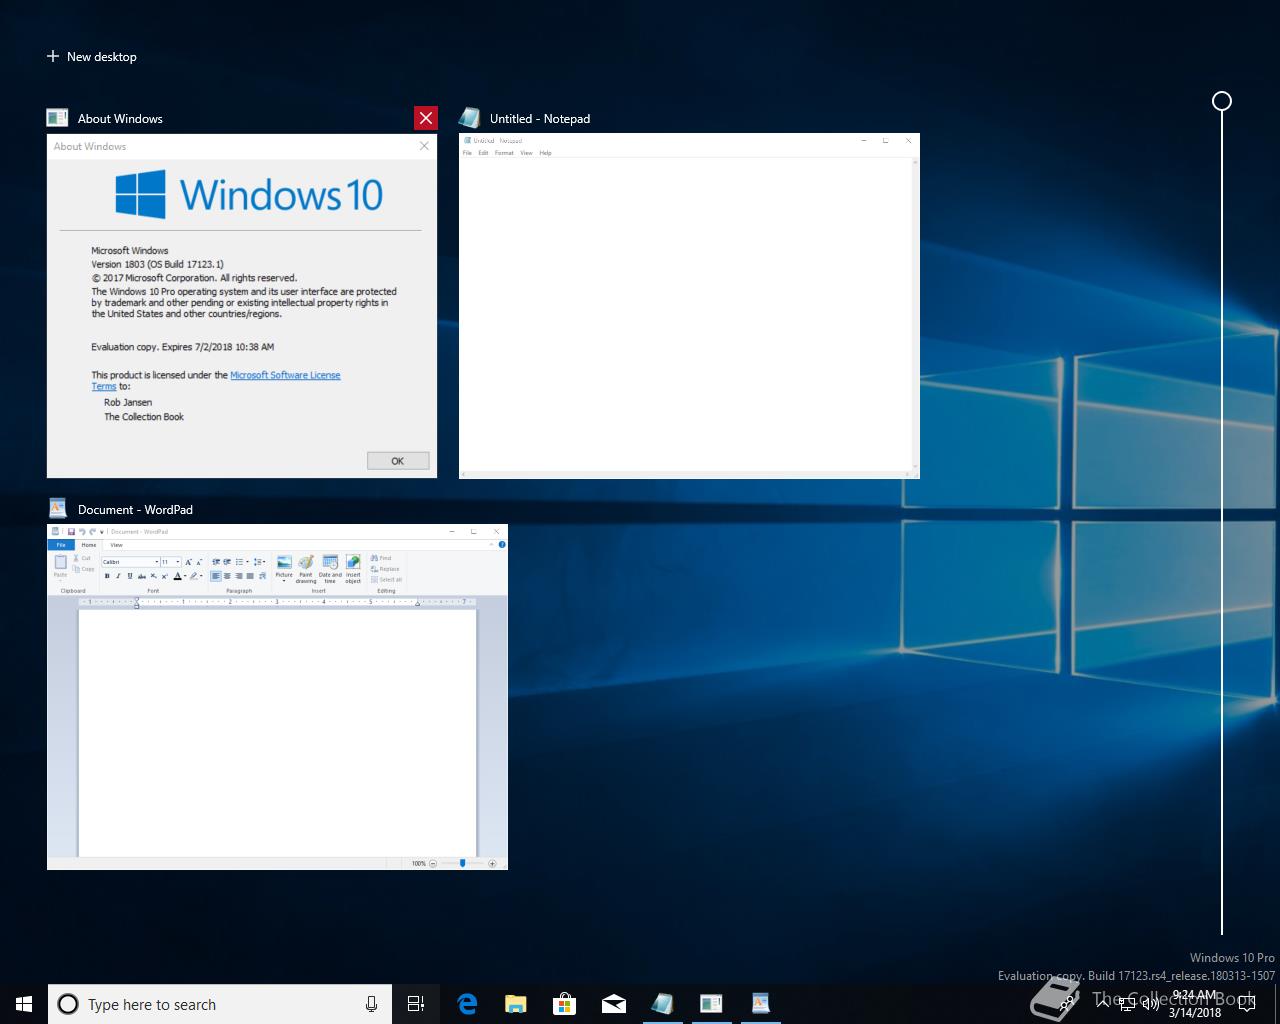
Task: Open the volume control tray icon
Action: point(1151,1004)
